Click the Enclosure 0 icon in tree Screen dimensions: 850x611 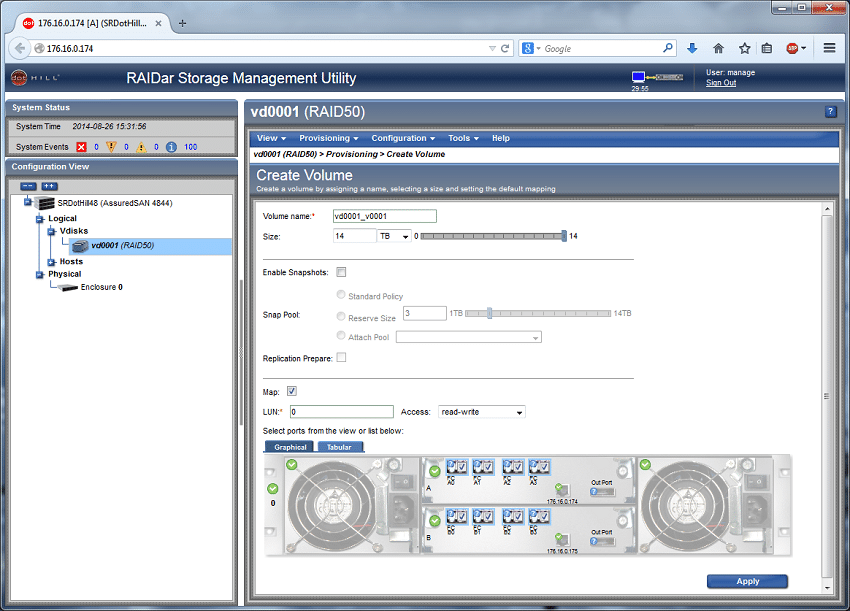click(x=68, y=287)
